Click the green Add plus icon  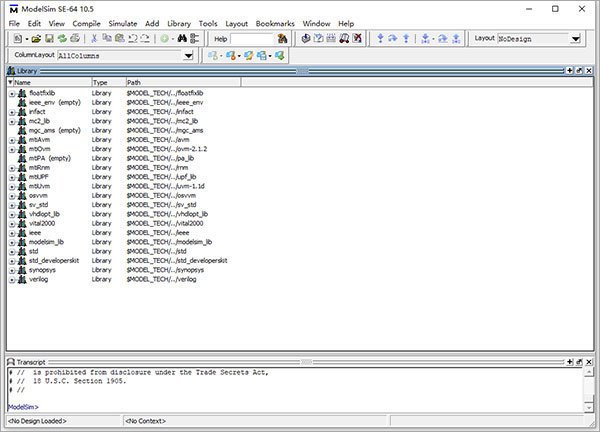165,39
